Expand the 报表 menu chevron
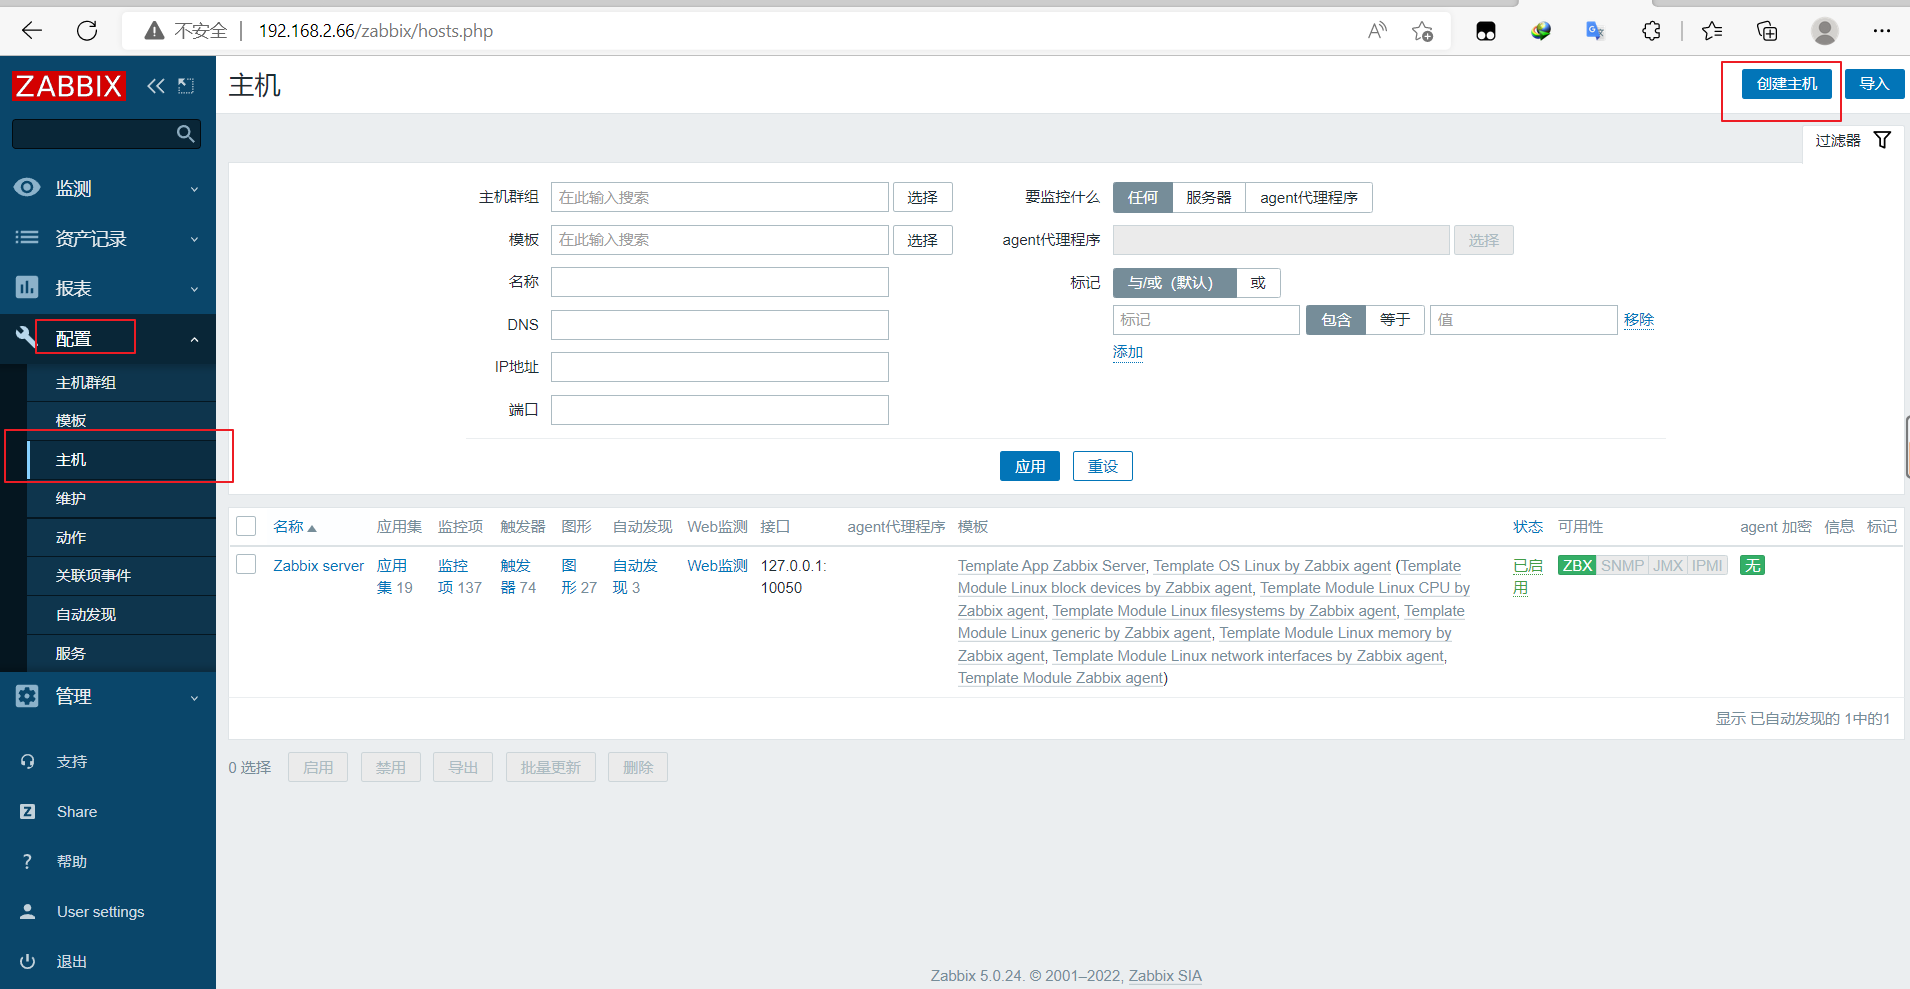 [x=194, y=289]
